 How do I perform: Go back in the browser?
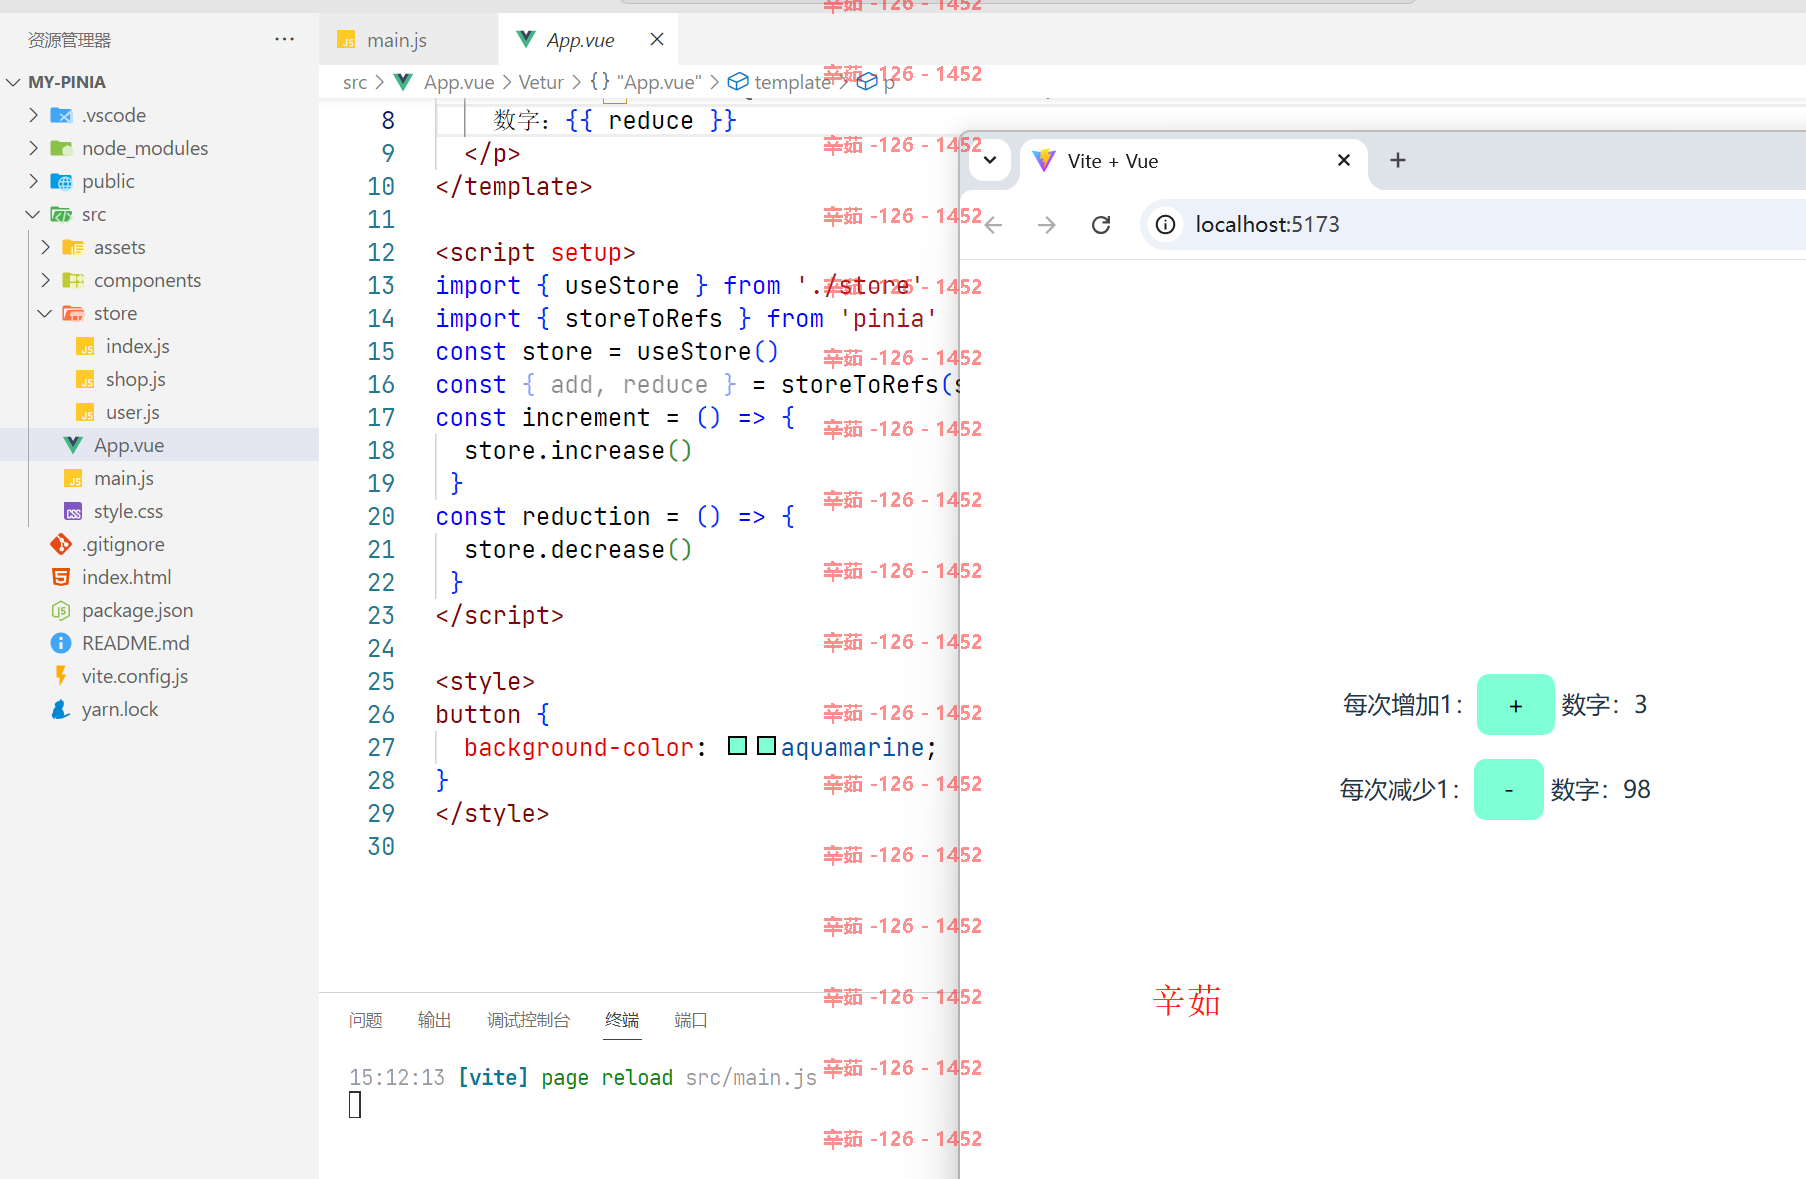point(993,225)
